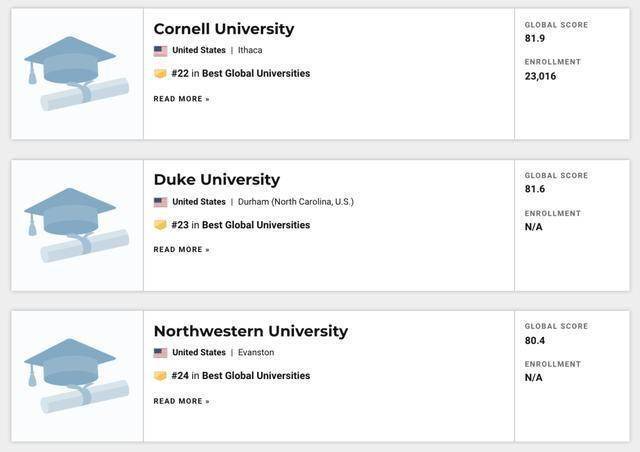Click Cornell's enrollment figure 23,016
Viewport: 640px width, 452px height.
[540, 76]
